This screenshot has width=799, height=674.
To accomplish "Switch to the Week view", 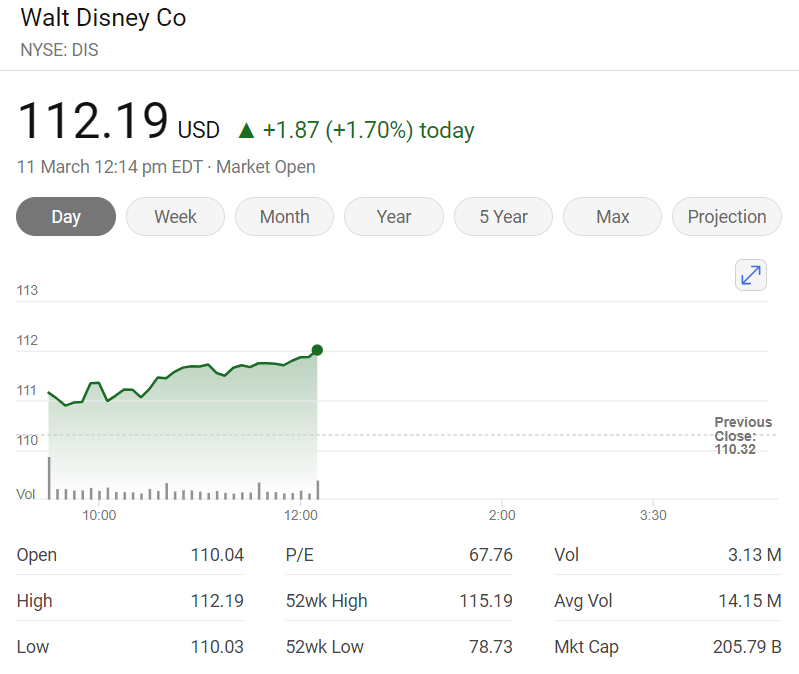I will tap(175, 217).
